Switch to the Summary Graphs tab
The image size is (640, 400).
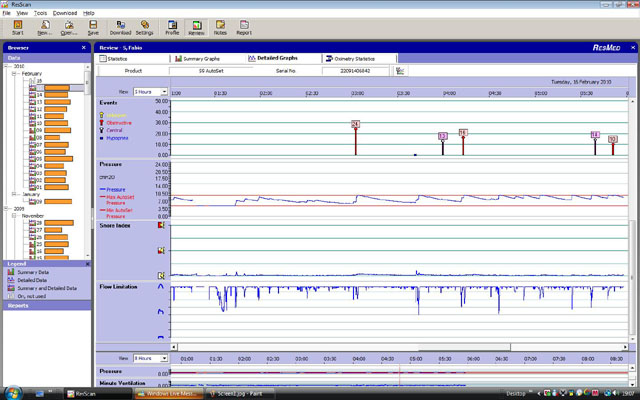tap(208, 59)
